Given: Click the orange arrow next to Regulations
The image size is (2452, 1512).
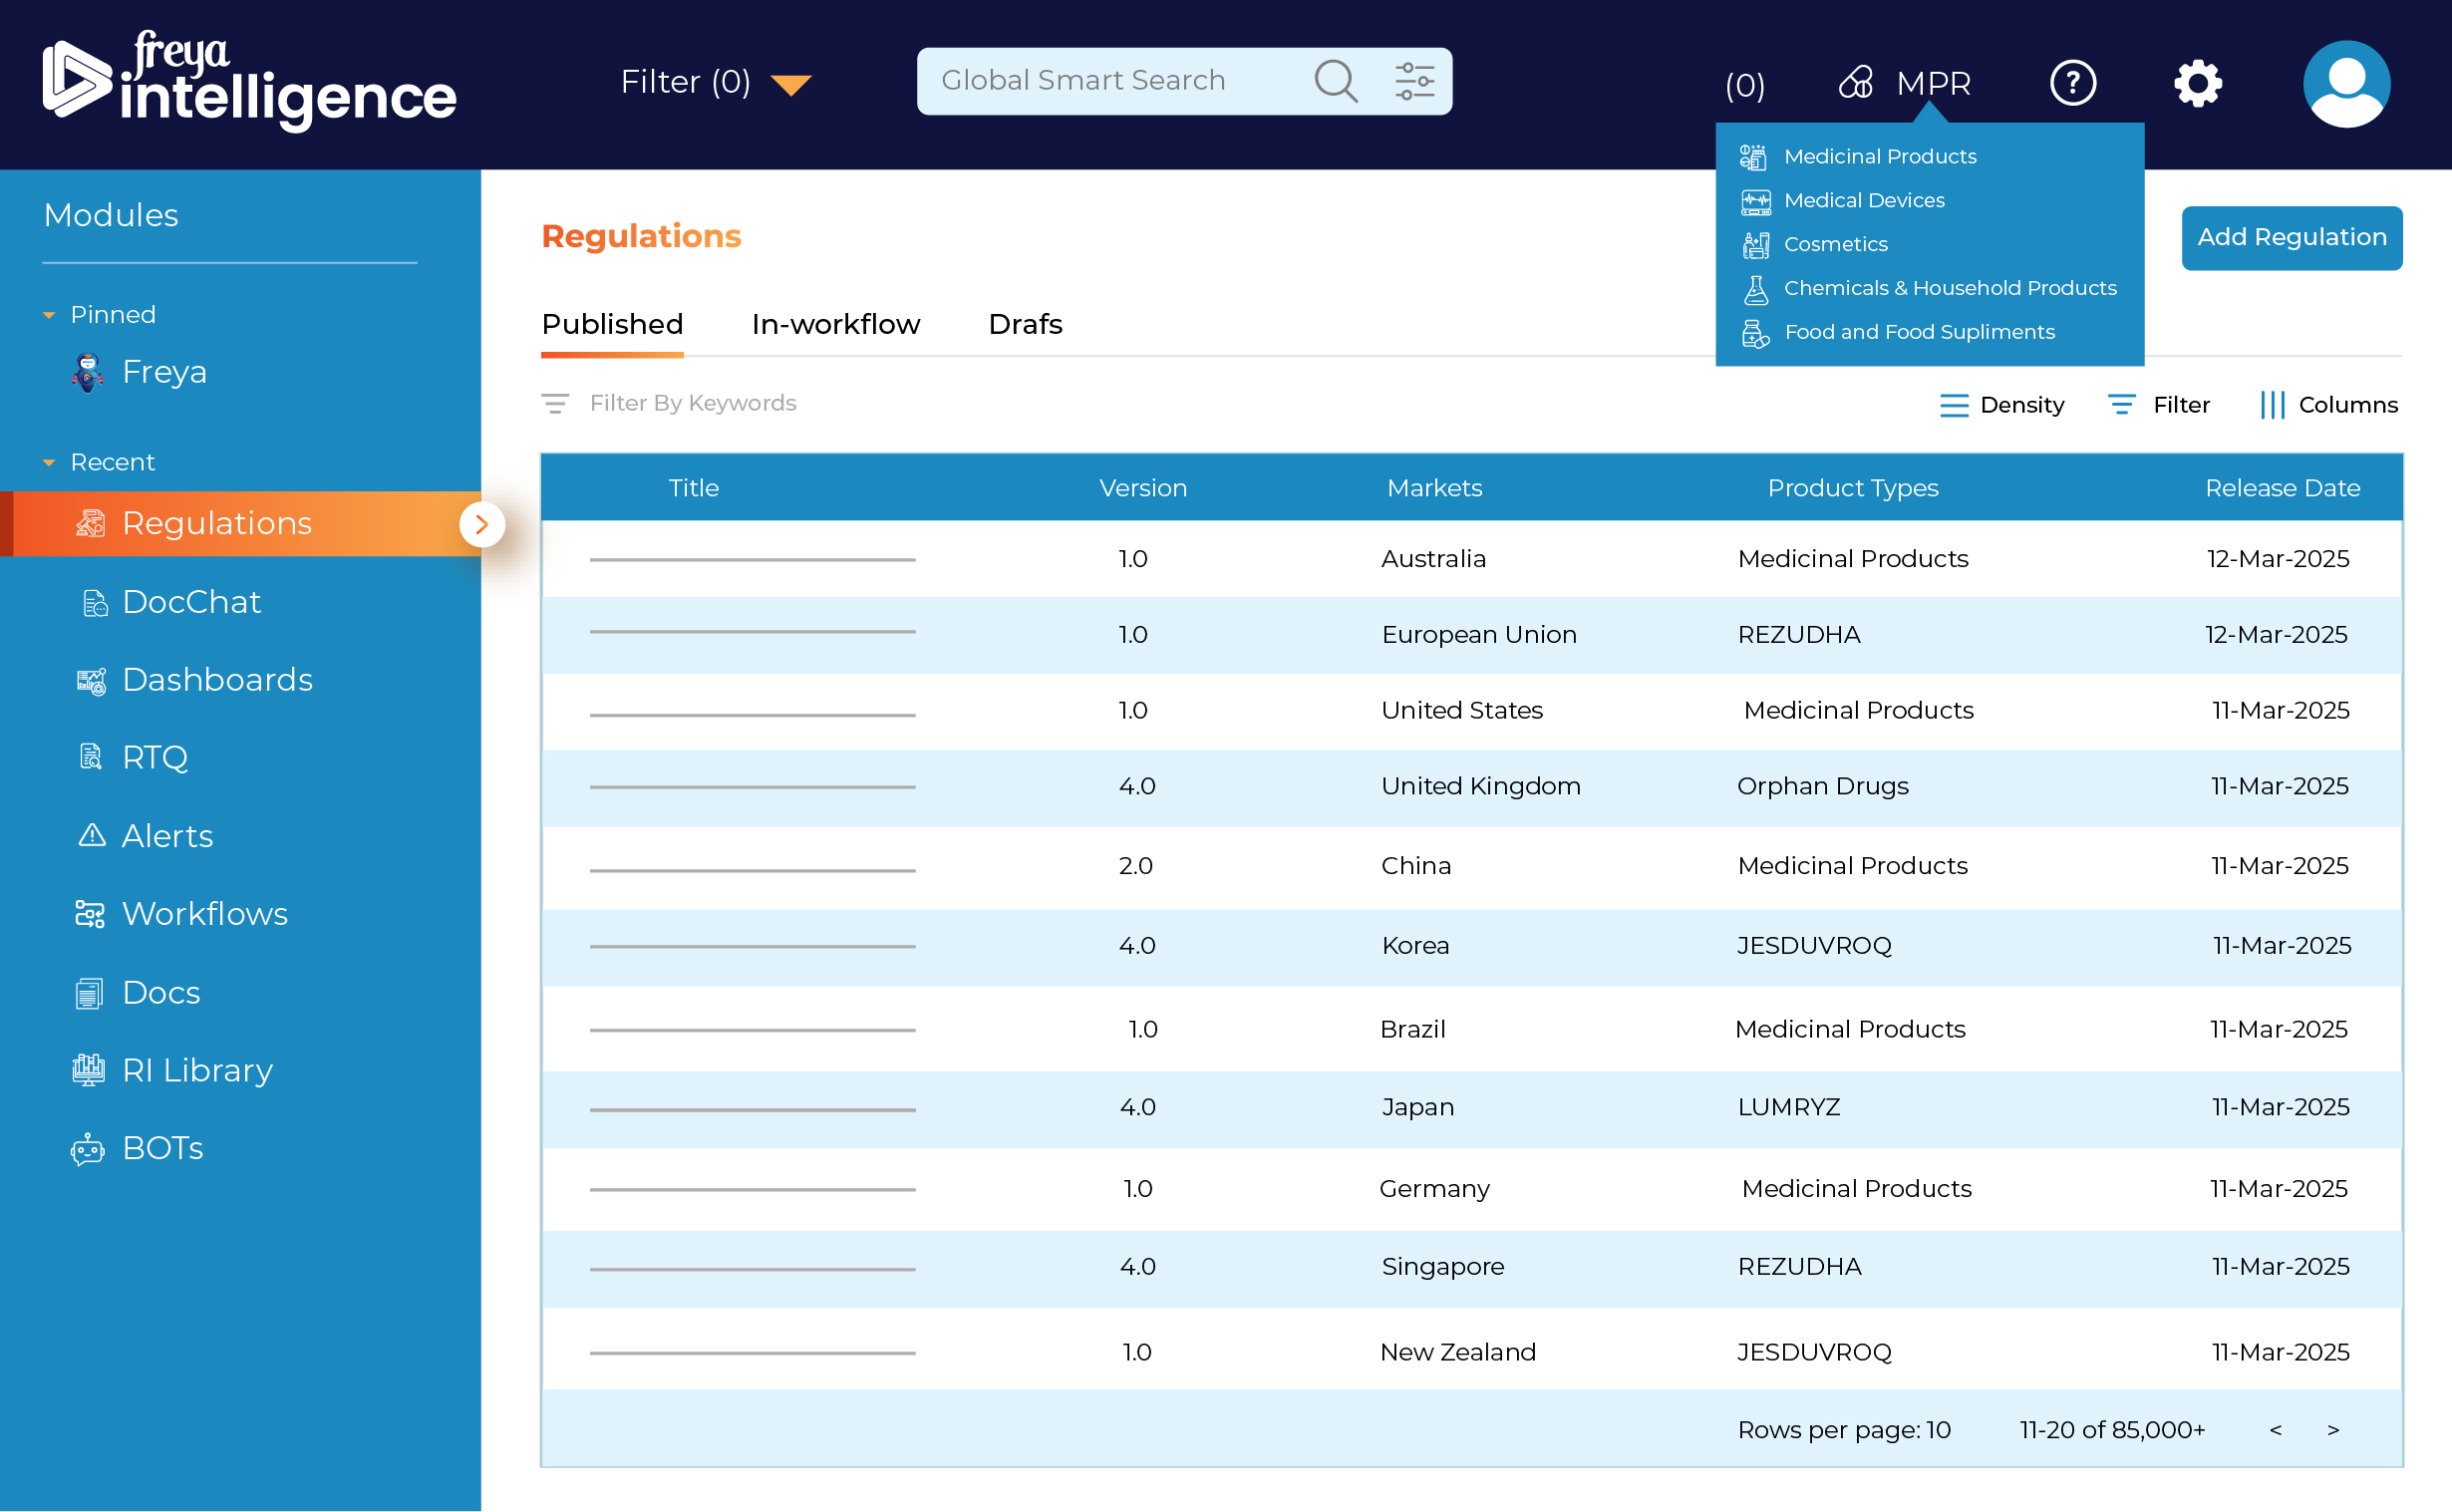Looking at the screenshot, I should tap(483, 524).
